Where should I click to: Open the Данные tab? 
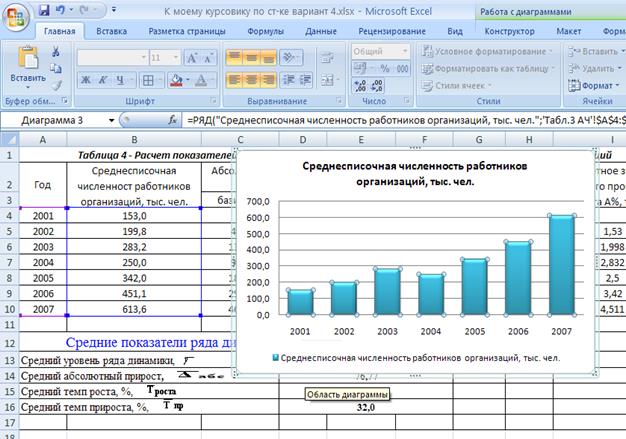[321, 31]
